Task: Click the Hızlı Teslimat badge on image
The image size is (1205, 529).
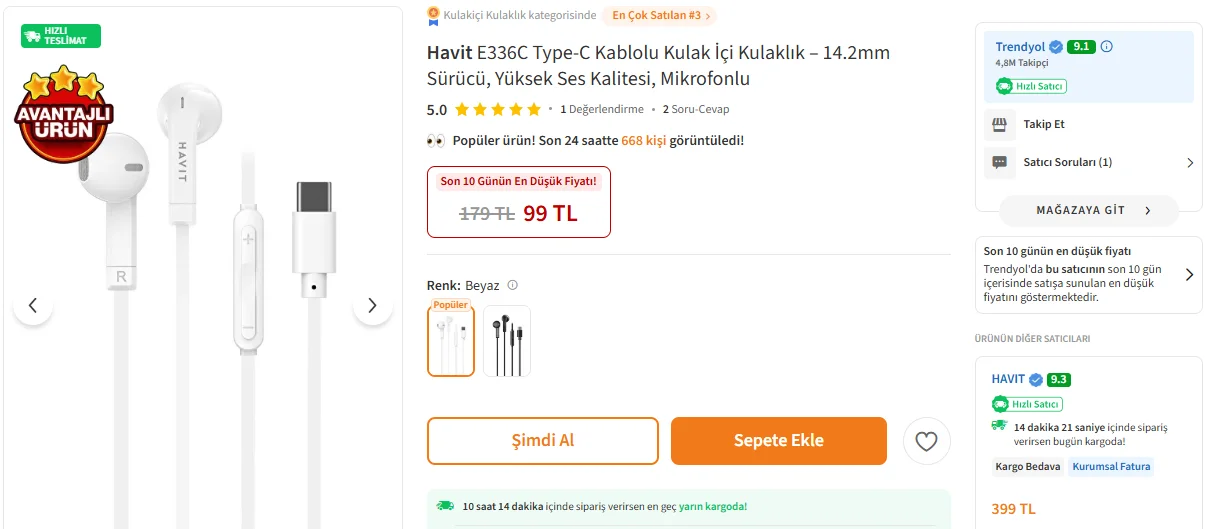Action: point(61,36)
